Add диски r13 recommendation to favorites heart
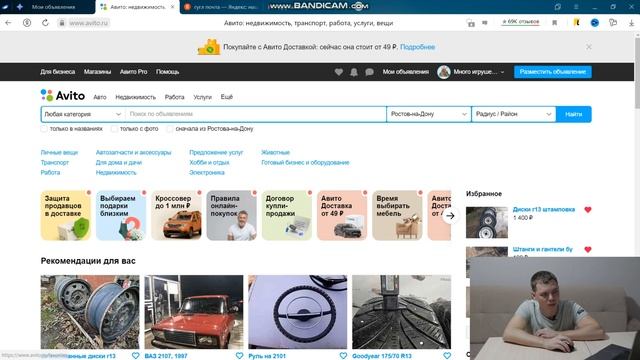This screenshot has width=640, height=360. [136, 356]
